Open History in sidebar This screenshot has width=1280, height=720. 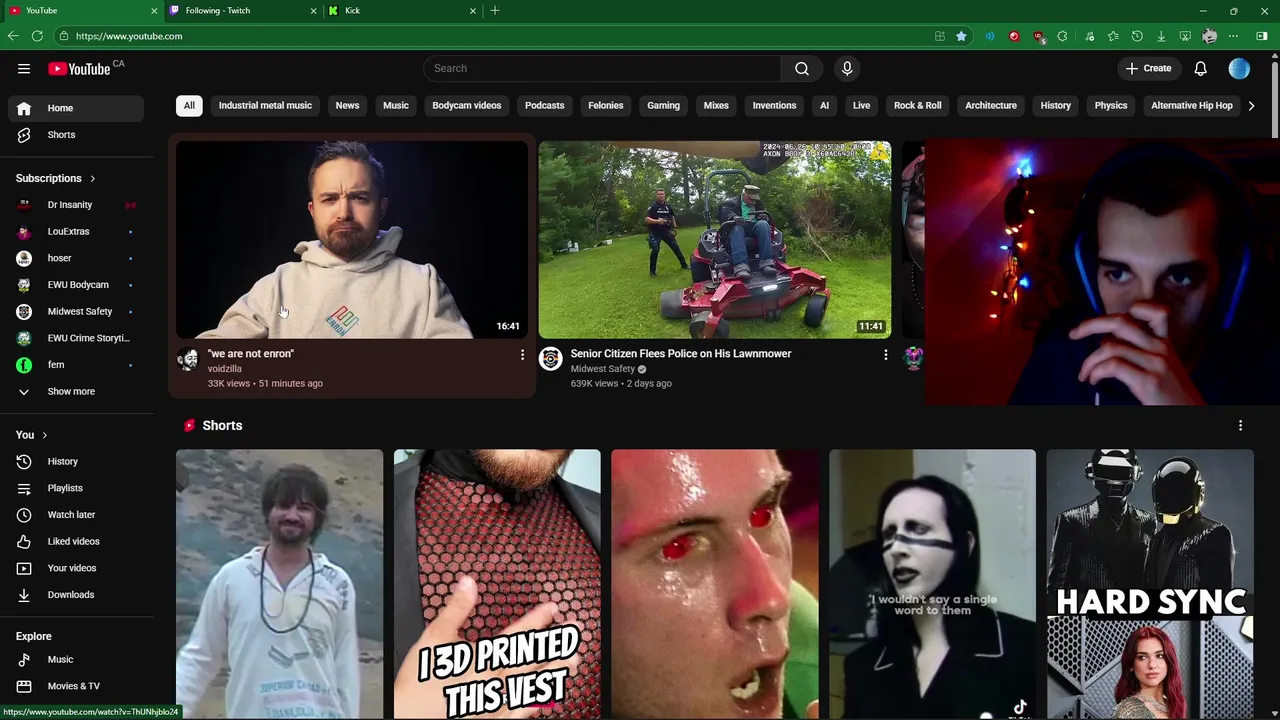point(76,461)
